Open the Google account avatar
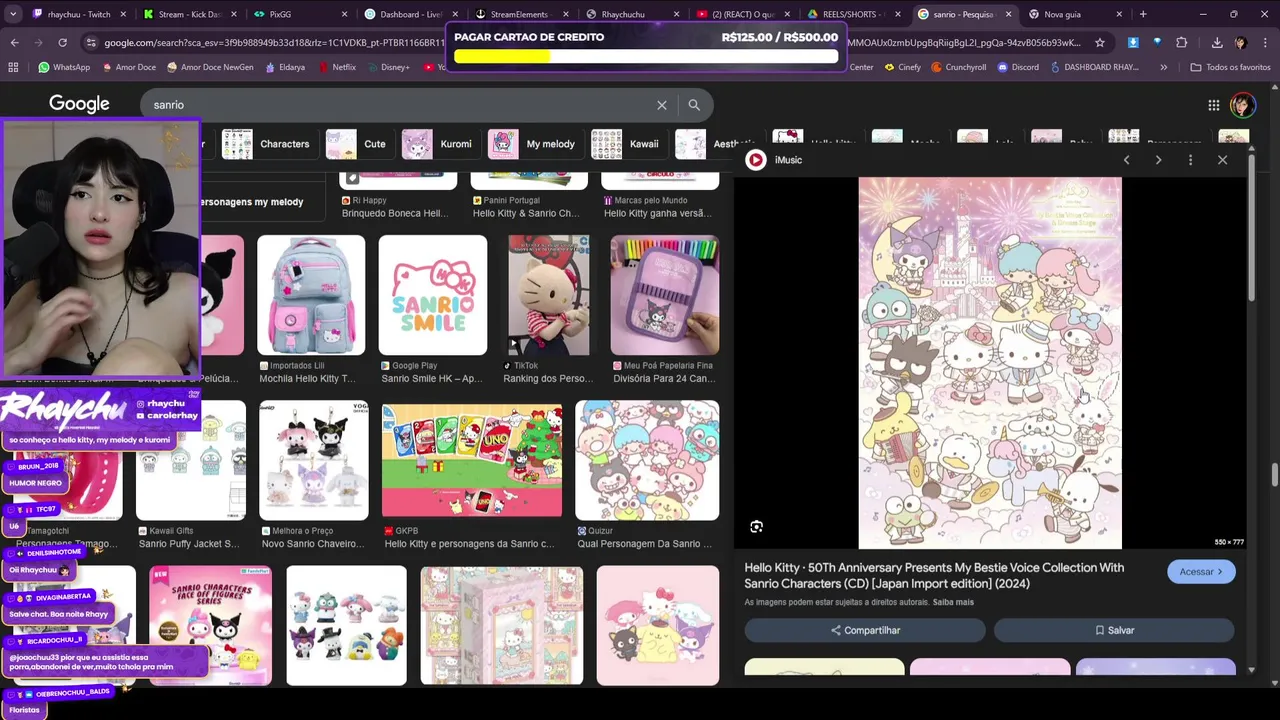This screenshot has width=1280, height=720. click(x=1242, y=105)
